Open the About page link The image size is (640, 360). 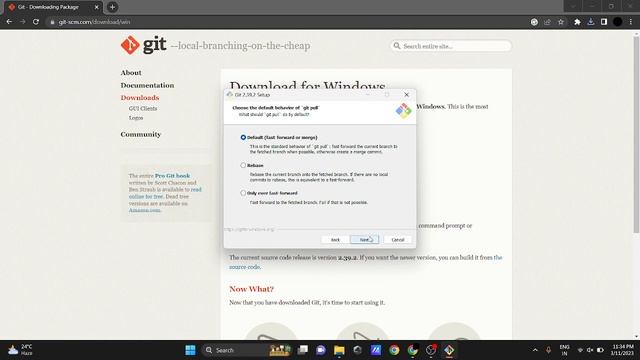pos(131,73)
